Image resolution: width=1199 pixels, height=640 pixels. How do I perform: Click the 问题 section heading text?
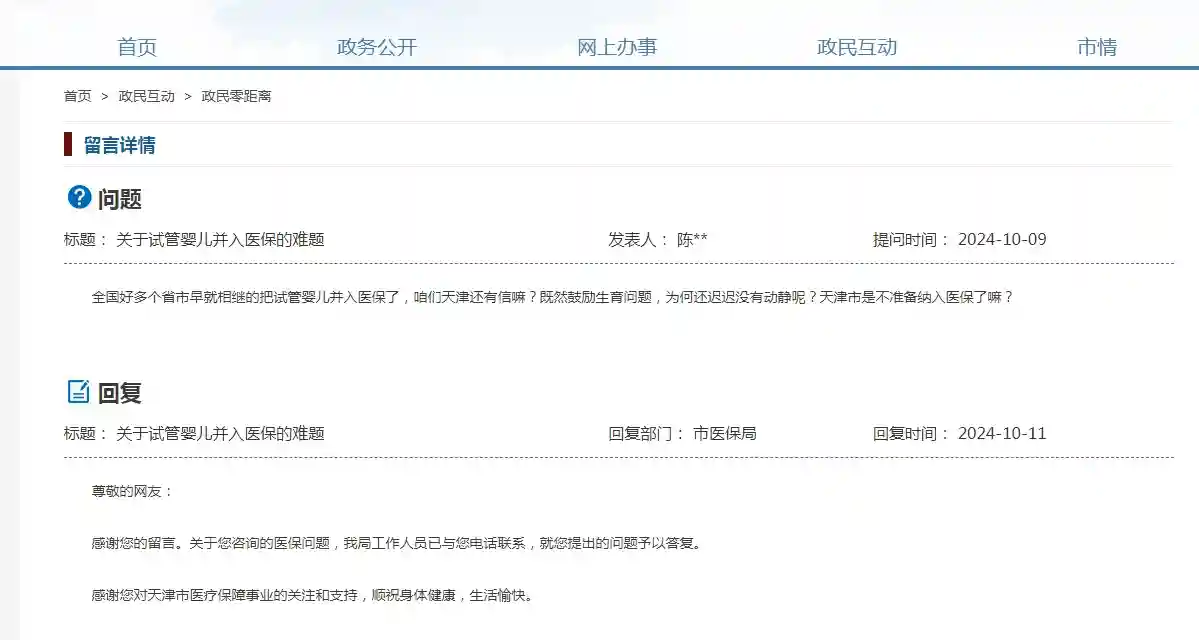[119, 199]
